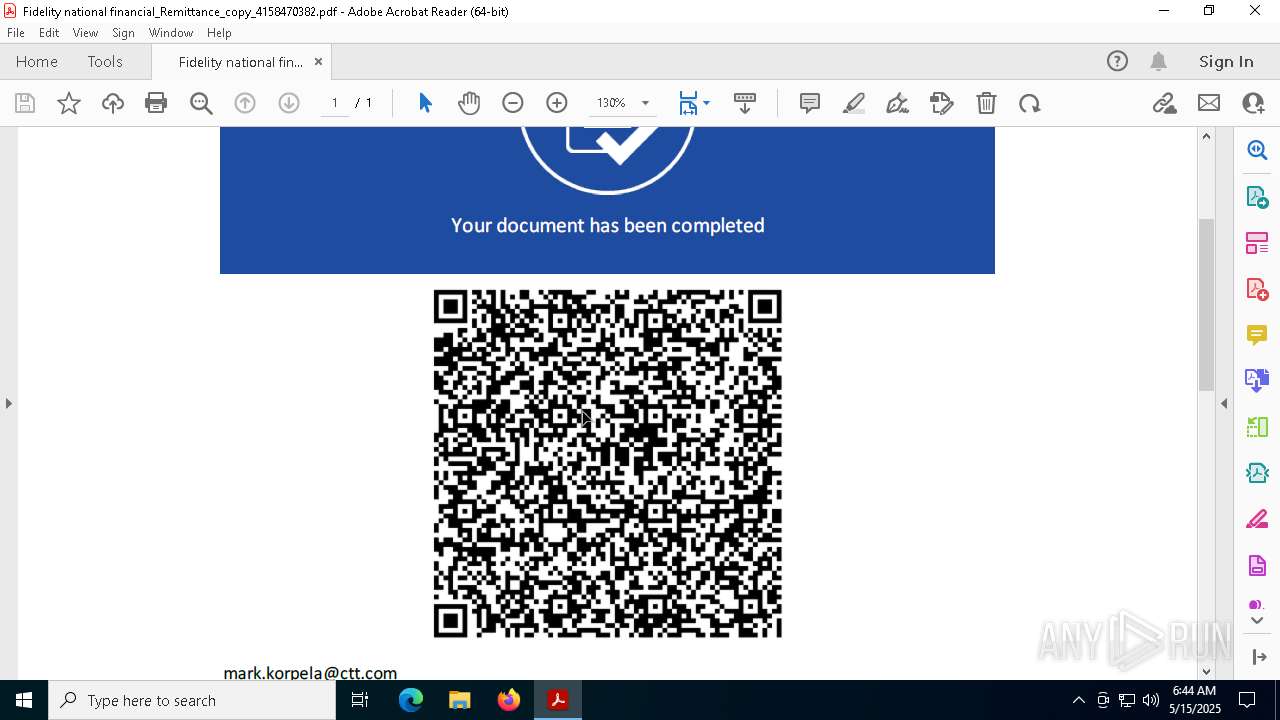Click the mark.korpela@ctt.com email text
This screenshot has height=720, width=1280.
(x=310, y=673)
